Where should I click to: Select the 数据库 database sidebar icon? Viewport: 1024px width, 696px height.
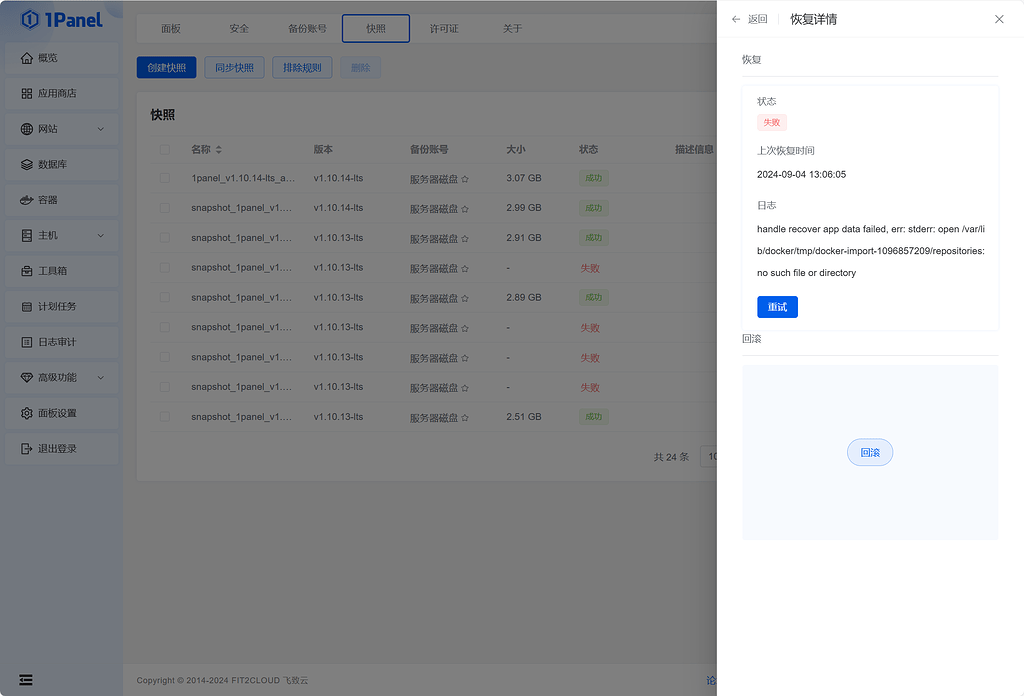click(62, 164)
